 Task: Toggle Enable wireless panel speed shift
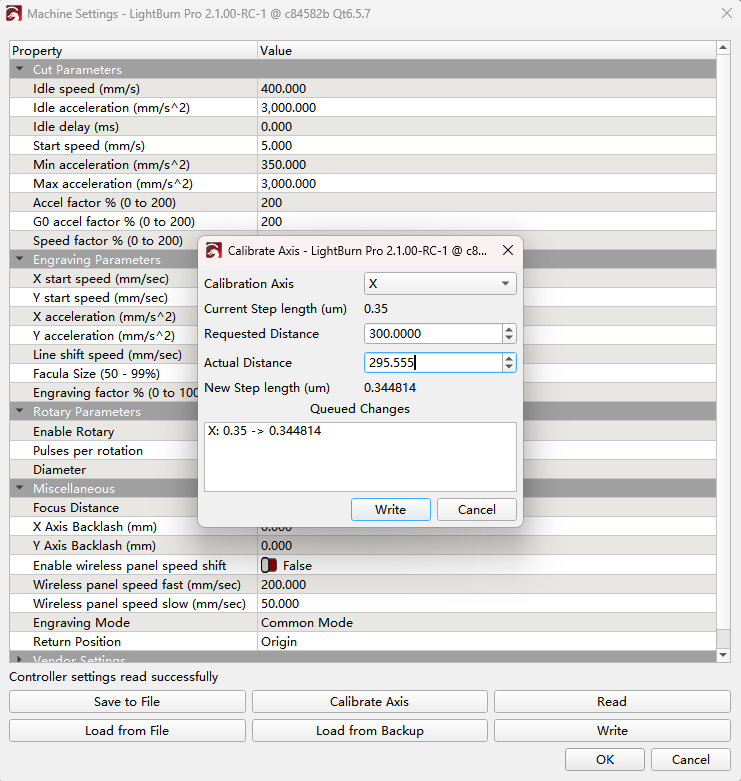(x=269, y=566)
